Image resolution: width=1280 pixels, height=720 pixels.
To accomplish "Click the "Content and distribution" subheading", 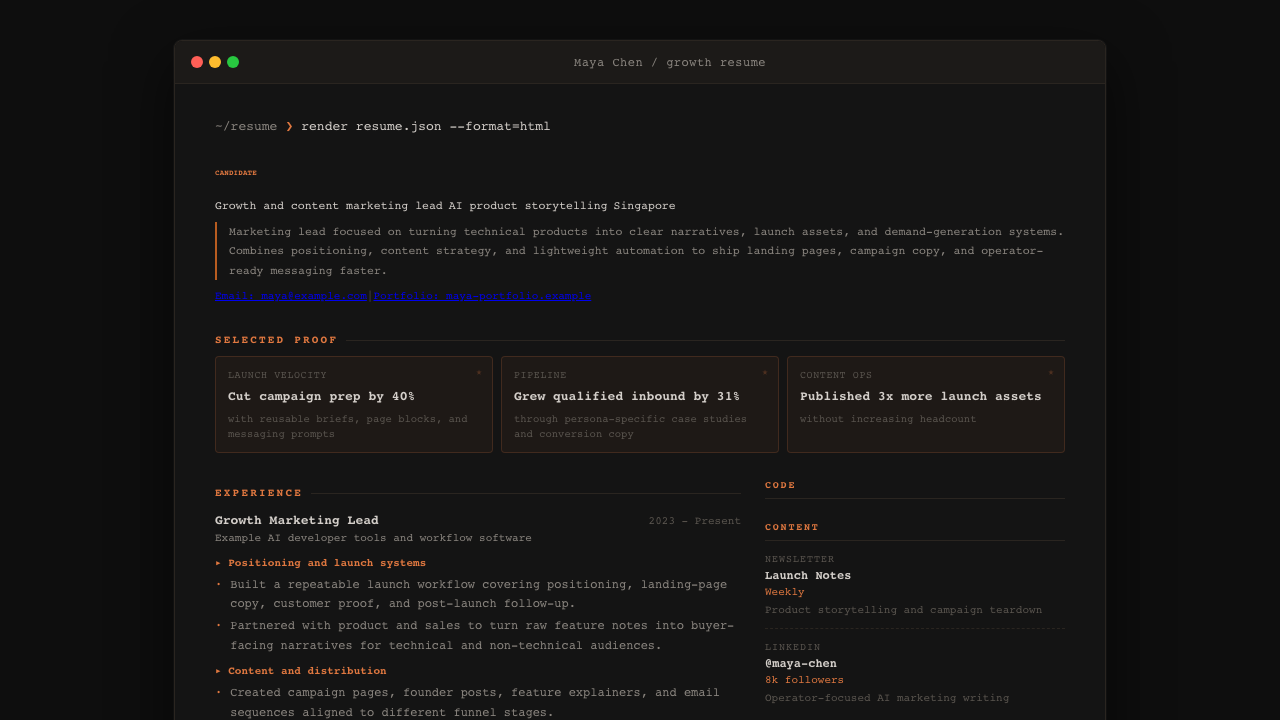I will point(307,671).
